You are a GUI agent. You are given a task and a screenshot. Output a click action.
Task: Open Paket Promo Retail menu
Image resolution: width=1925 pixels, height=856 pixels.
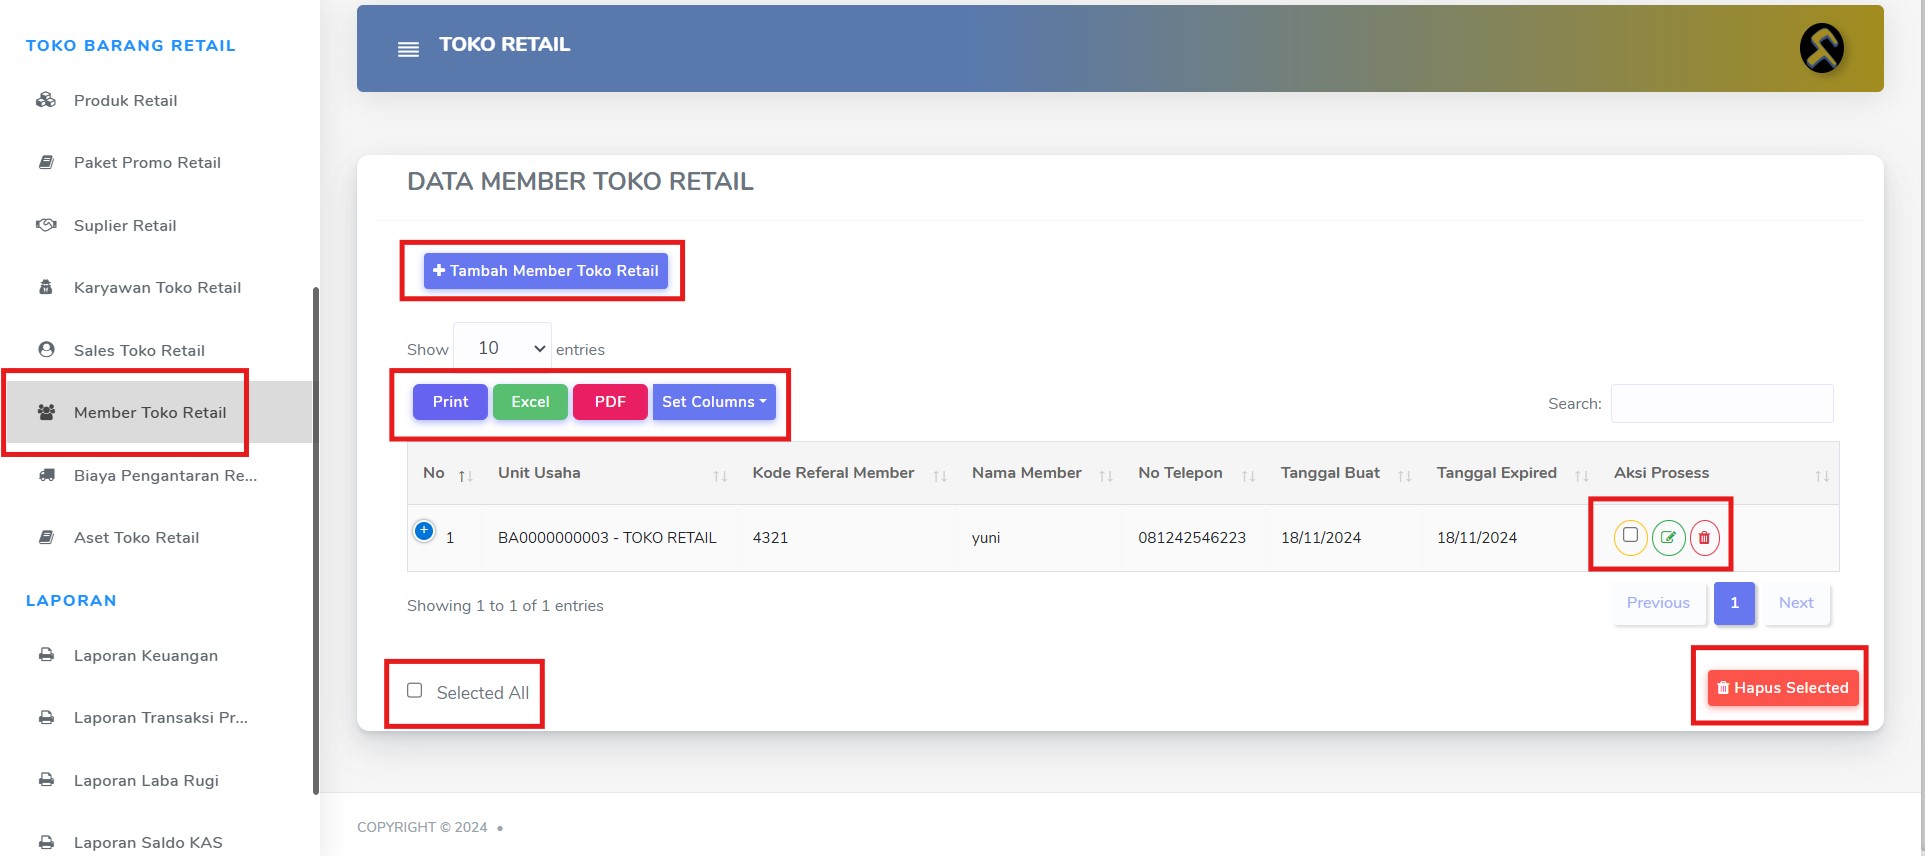click(x=147, y=162)
